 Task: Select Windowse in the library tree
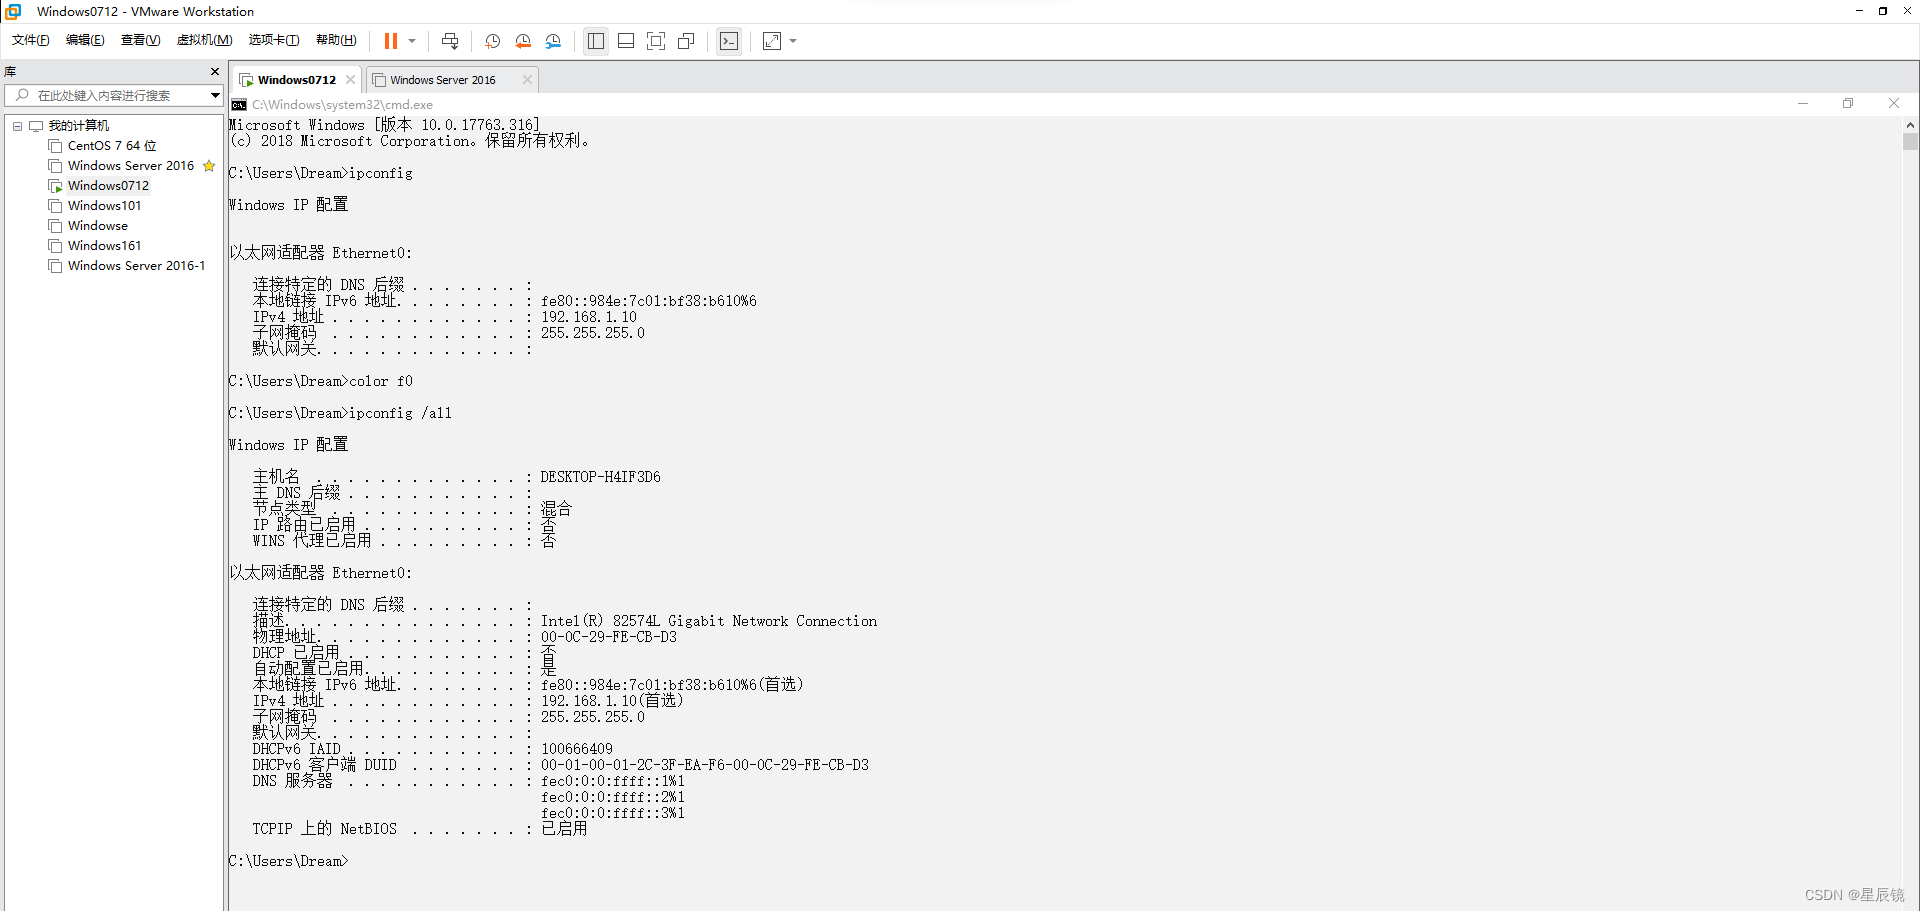(x=98, y=226)
